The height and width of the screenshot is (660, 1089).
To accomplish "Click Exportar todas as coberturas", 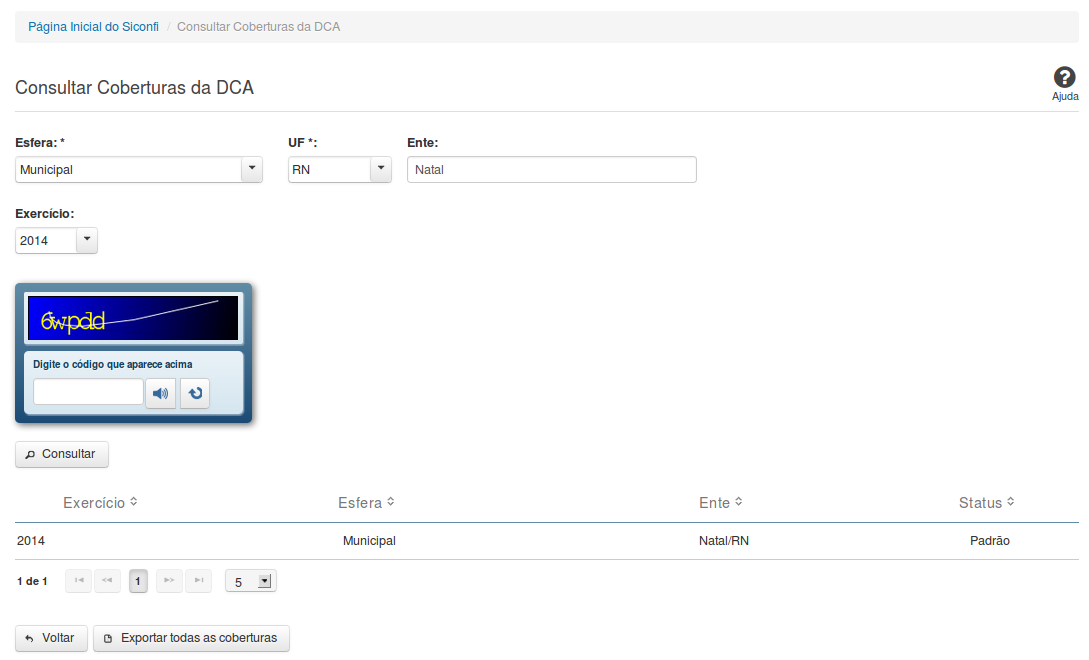I will pos(191,638).
